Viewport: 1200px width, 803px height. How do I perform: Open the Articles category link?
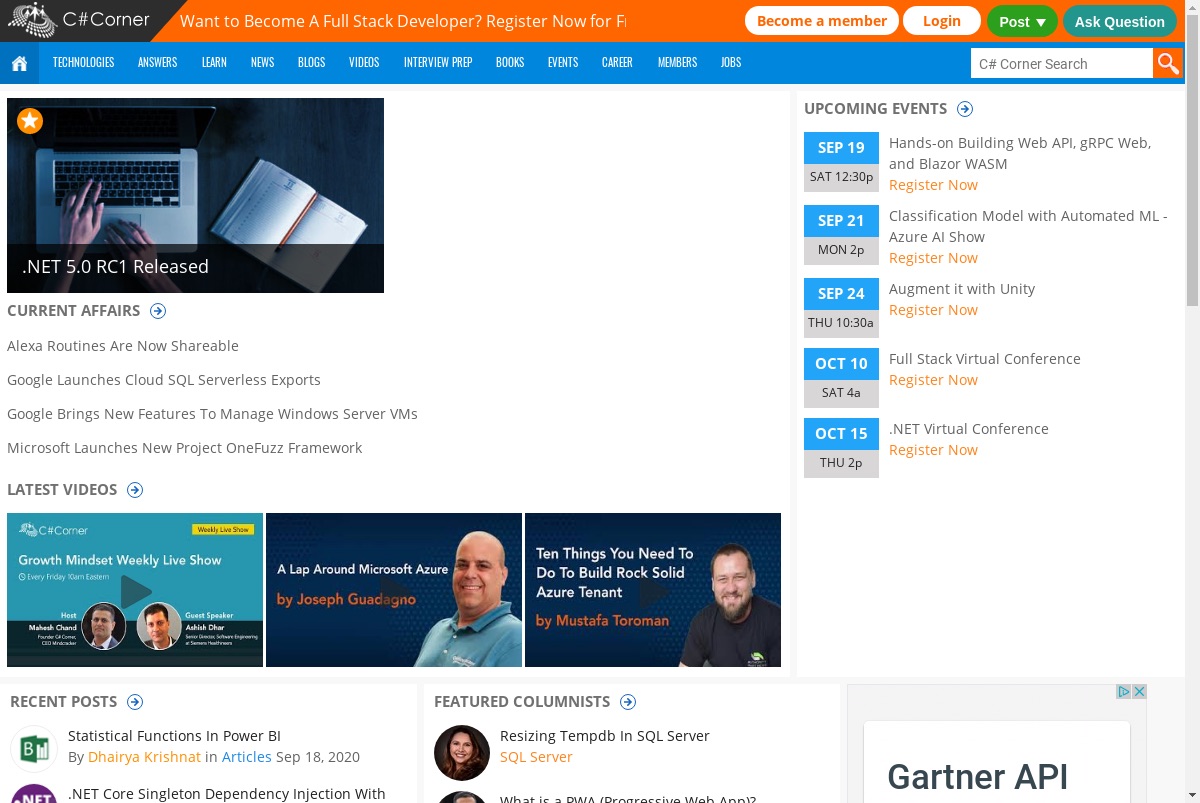tap(246, 757)
